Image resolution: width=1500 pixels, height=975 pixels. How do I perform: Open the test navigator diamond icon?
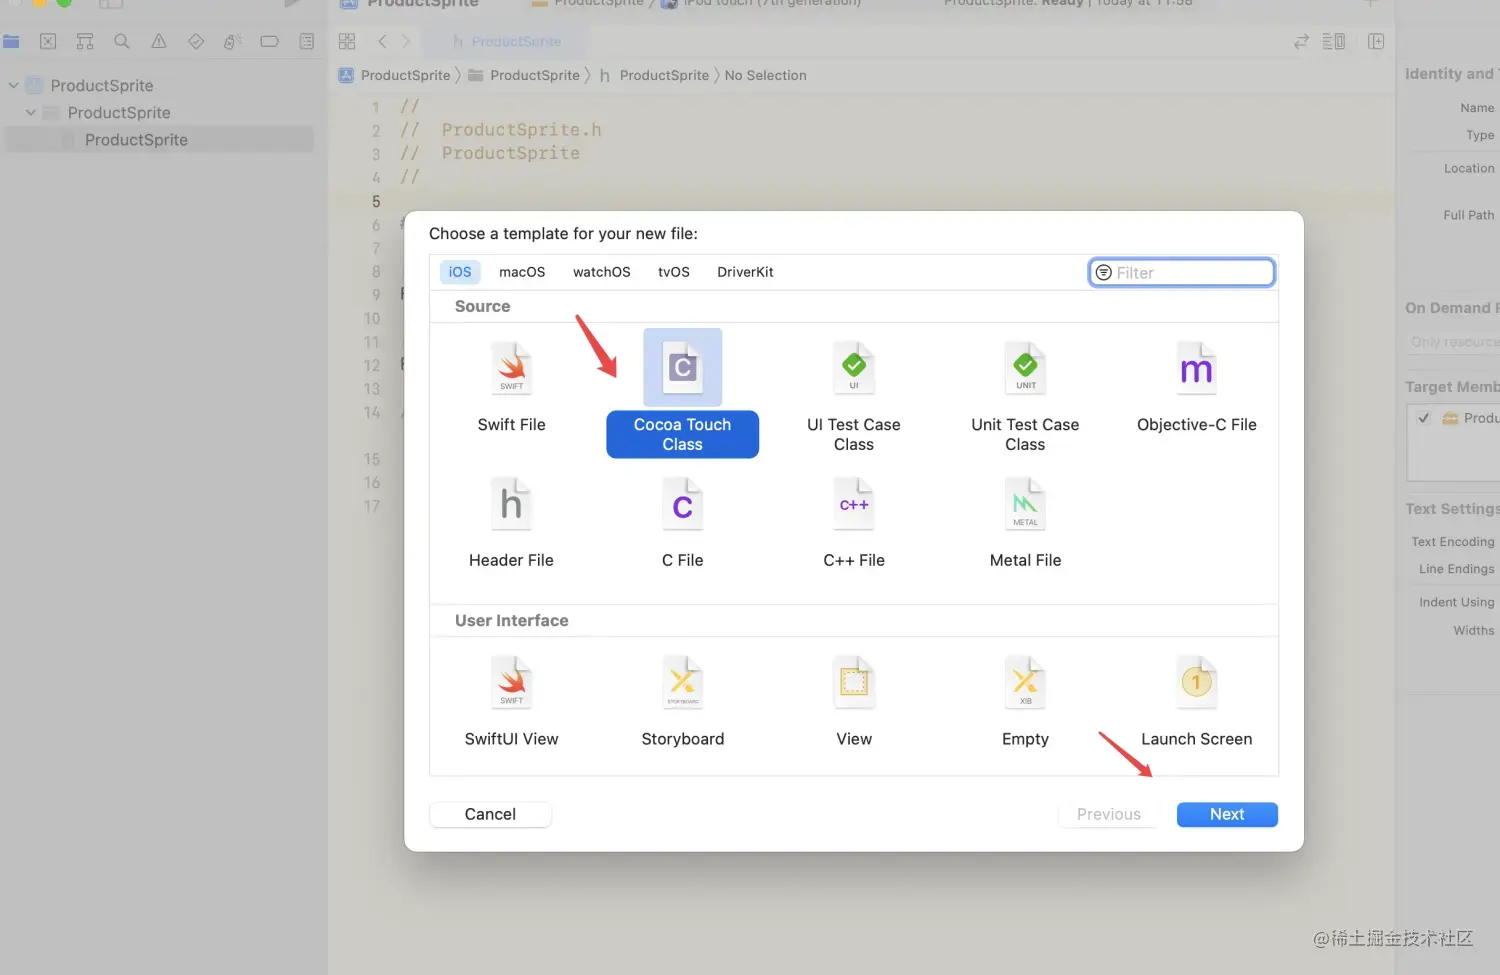196,41
